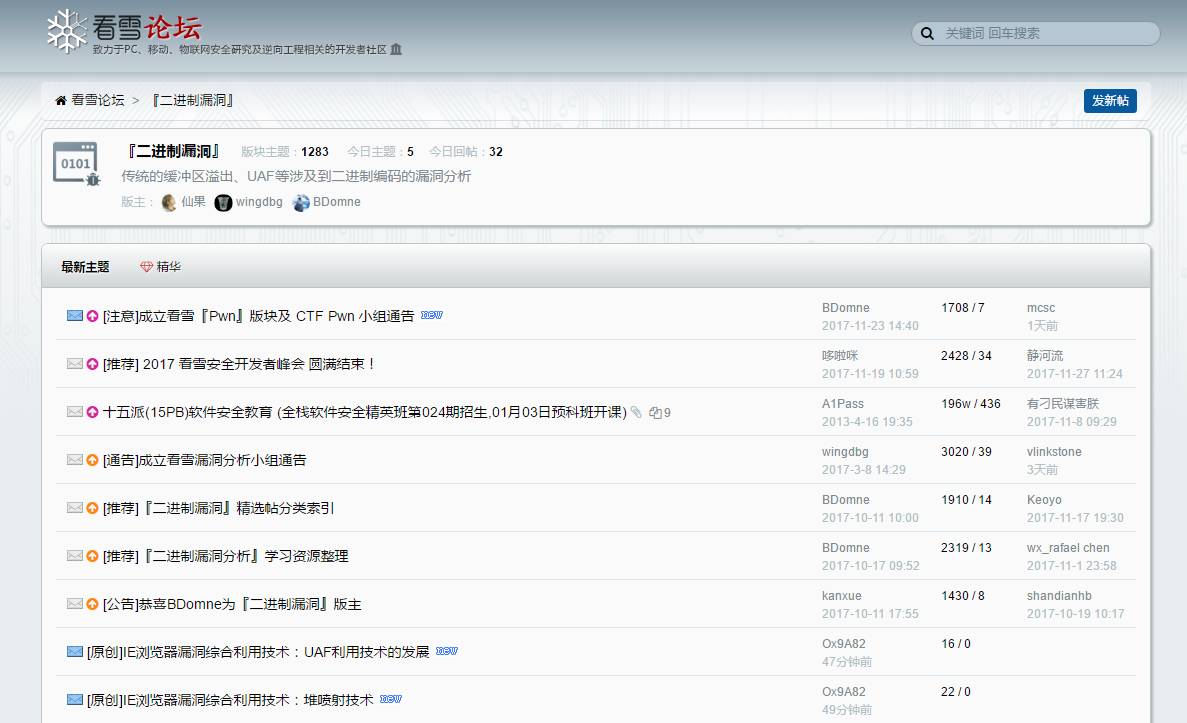Open moderator 仙果's avatar
Image resolution: width=1187 pixels, height=723 pixels.
coord(169,202)
